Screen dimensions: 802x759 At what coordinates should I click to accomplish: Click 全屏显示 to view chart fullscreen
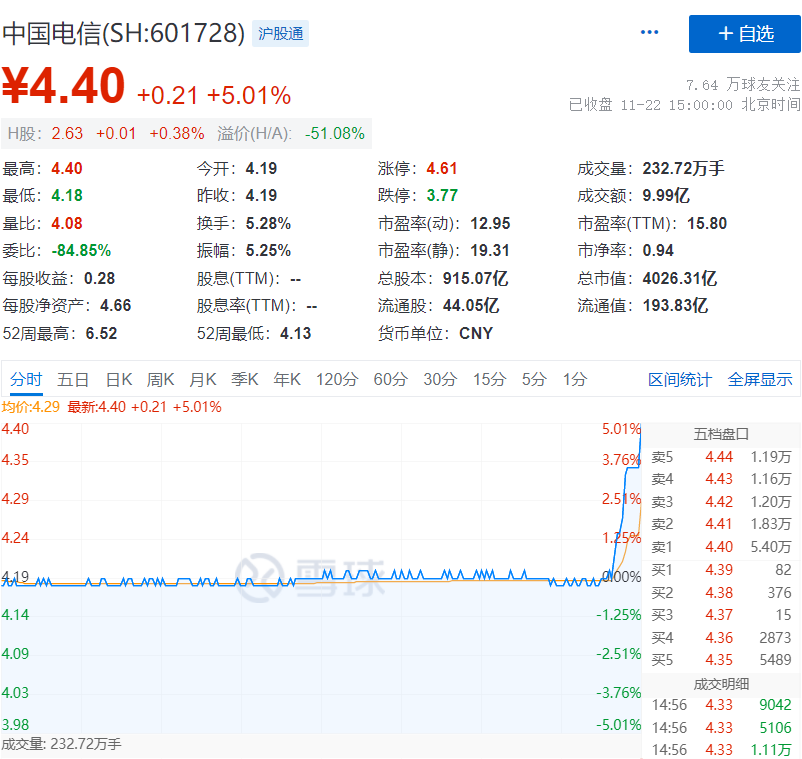point(760,379)
